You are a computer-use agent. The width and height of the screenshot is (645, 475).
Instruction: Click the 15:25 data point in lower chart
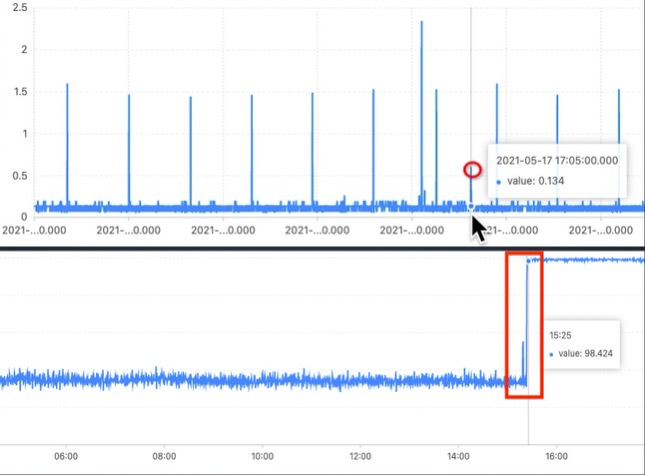528,261
